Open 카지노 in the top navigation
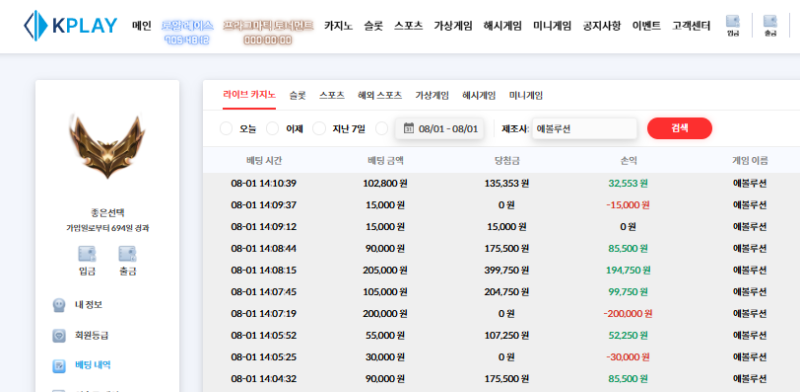Viewport: 800px width, 392px height. coord(338,26)
